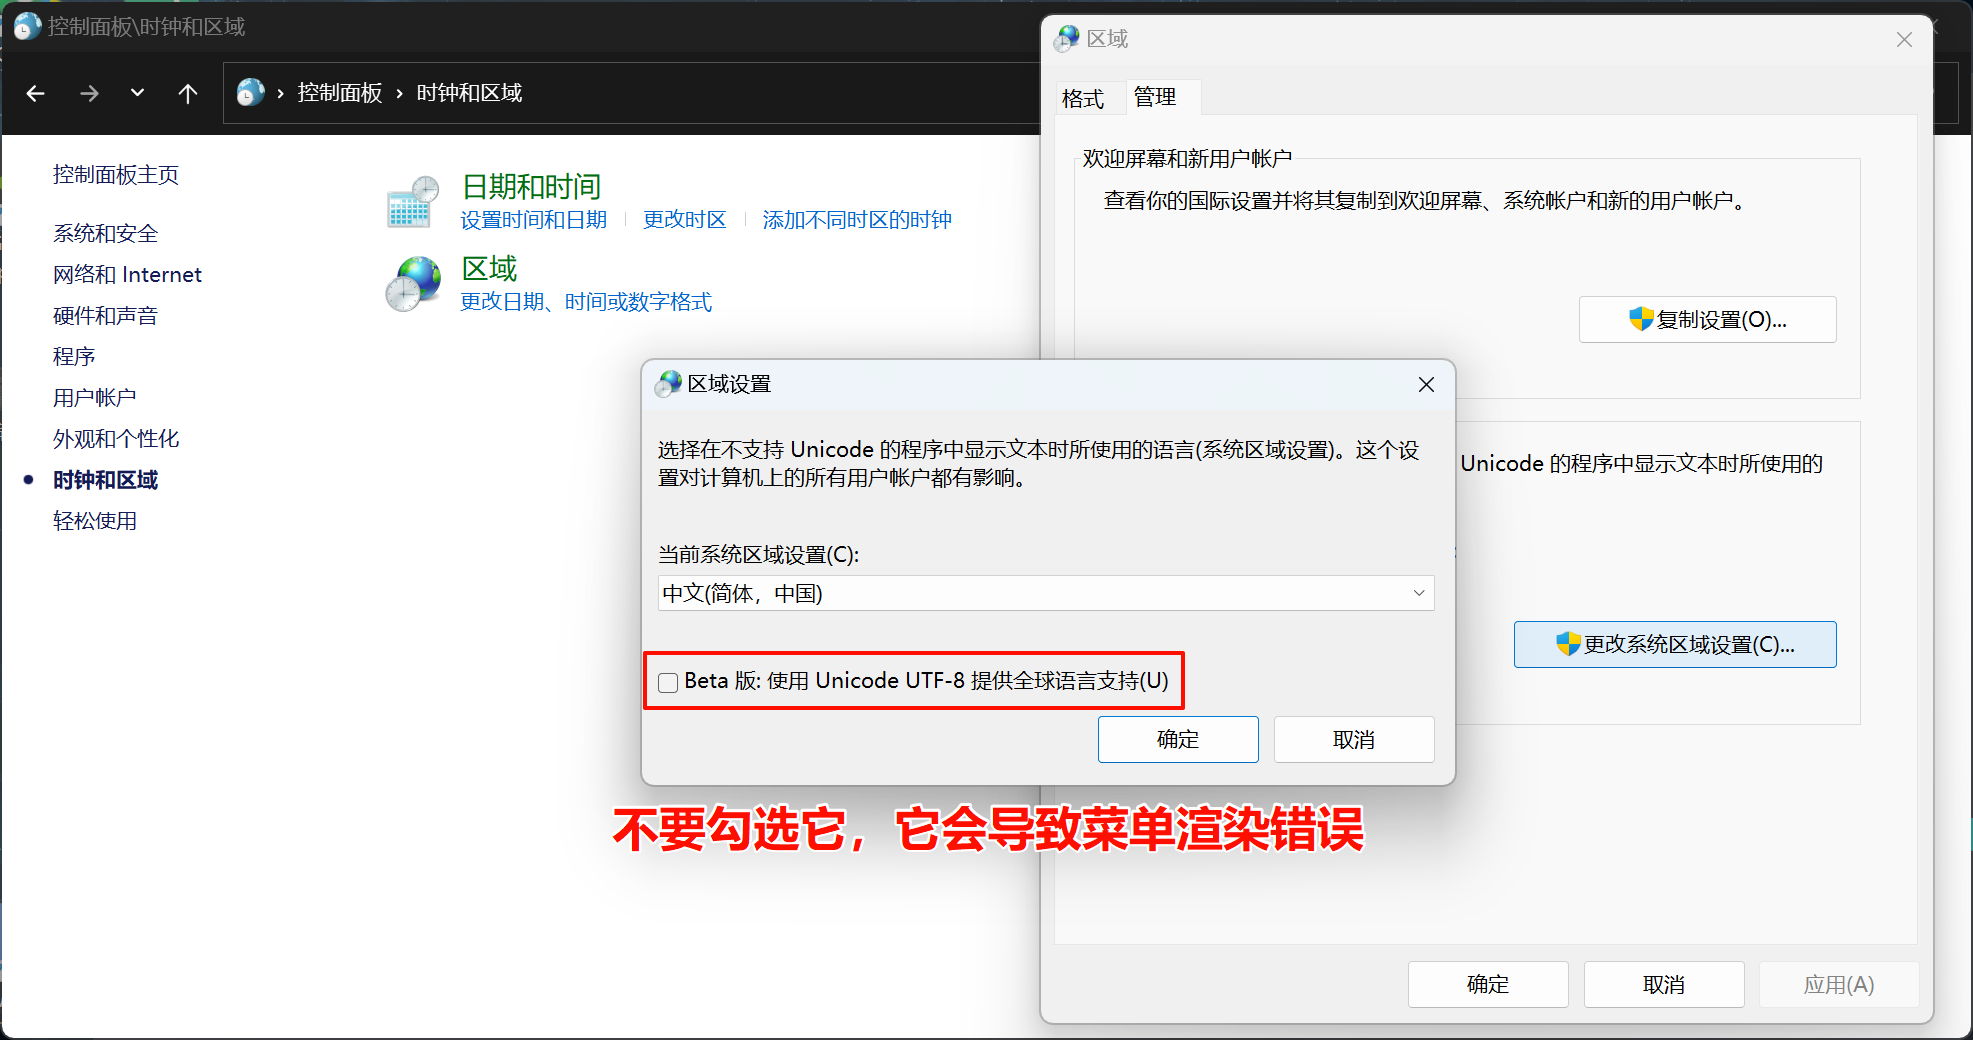Viewport: 1973px width, 1040px height.
Task: Click the 更改系统区域设置(C)... button
Action: 1675,645
